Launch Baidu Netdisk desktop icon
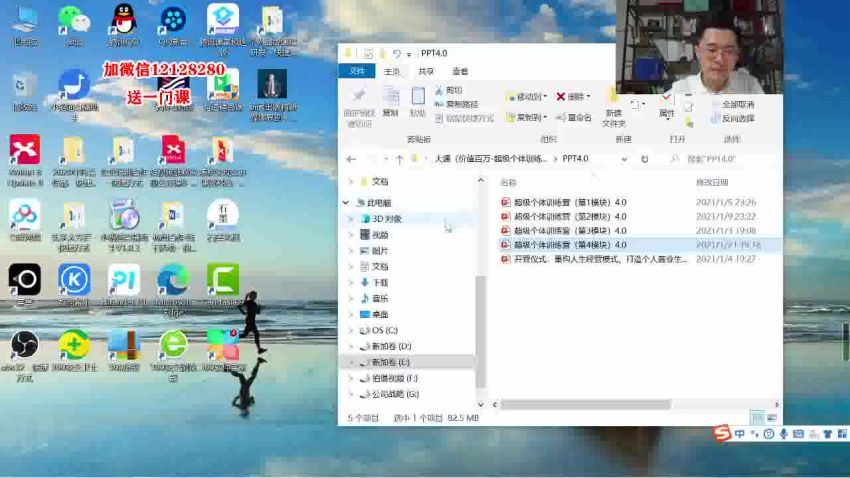This screenshot has height=478, width=850. click(x=24, y=215)
